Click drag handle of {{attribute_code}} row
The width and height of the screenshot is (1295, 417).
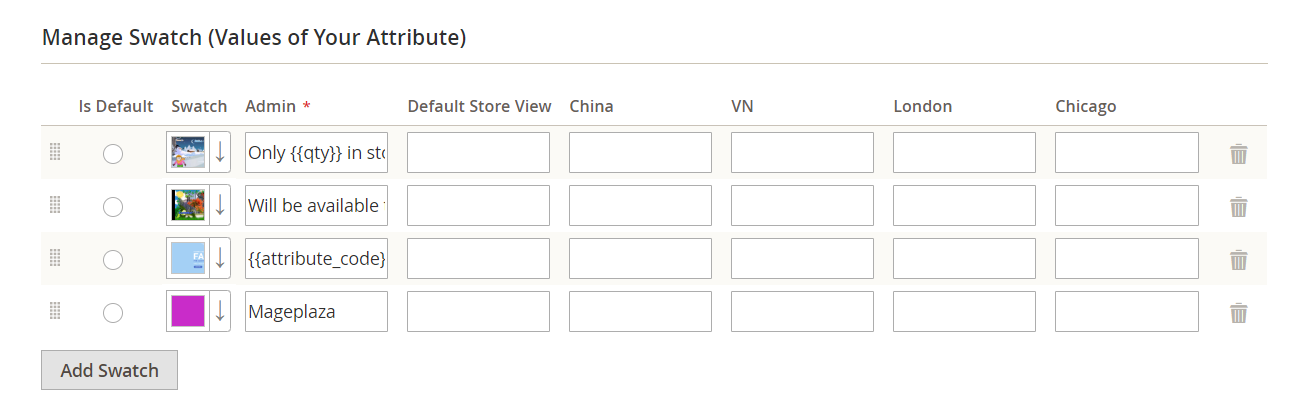[55, 258]
